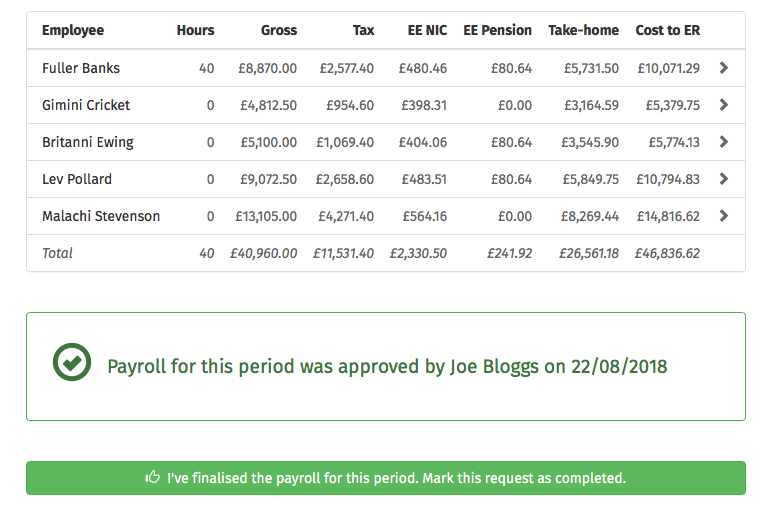Click the Take-home column header

pos(583,30)
